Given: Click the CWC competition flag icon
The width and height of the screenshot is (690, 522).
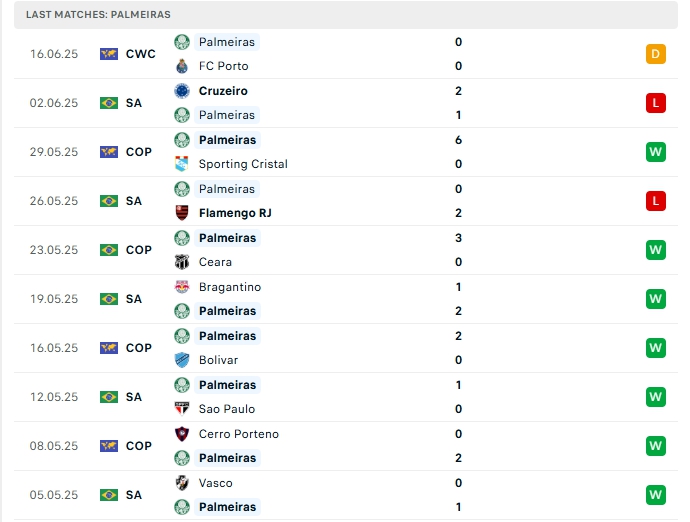Looking at the screenshot, I should click(109, 54).
